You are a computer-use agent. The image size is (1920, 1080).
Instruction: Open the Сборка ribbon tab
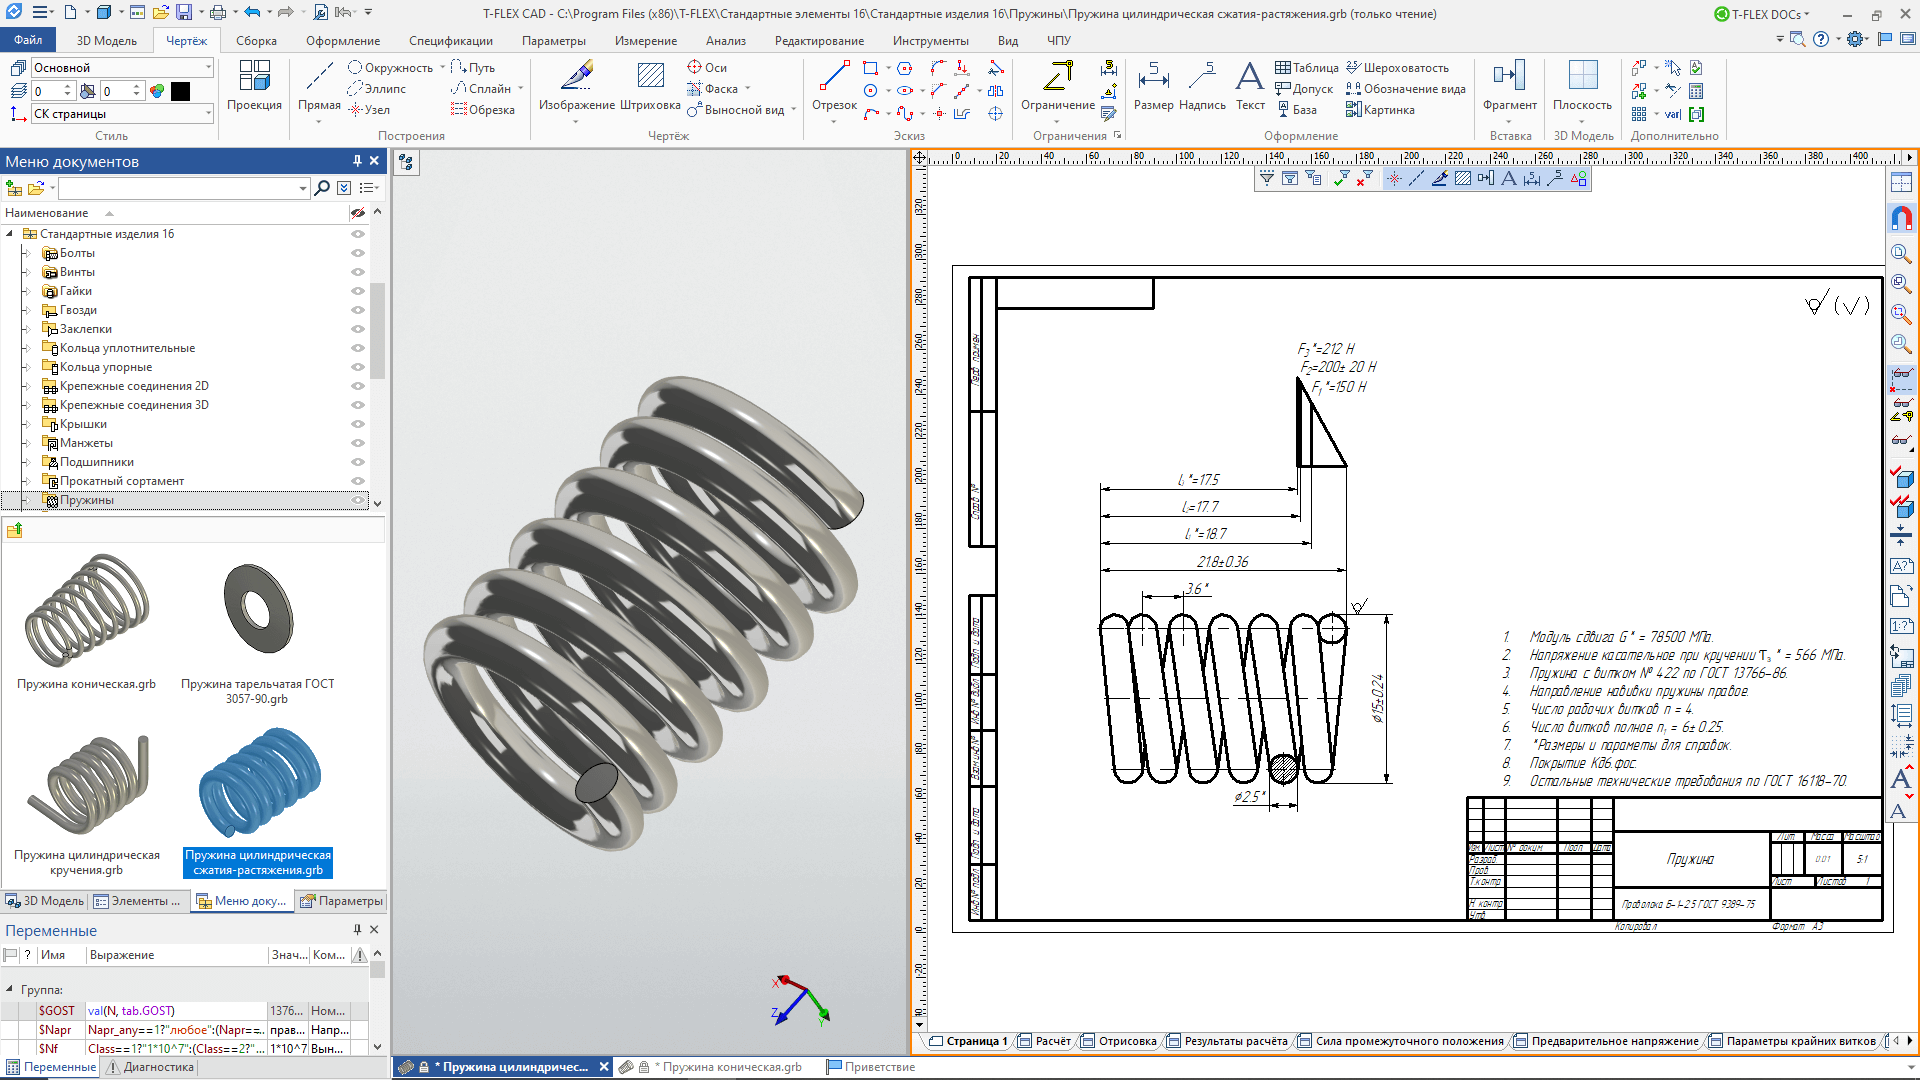pos(256,41)
